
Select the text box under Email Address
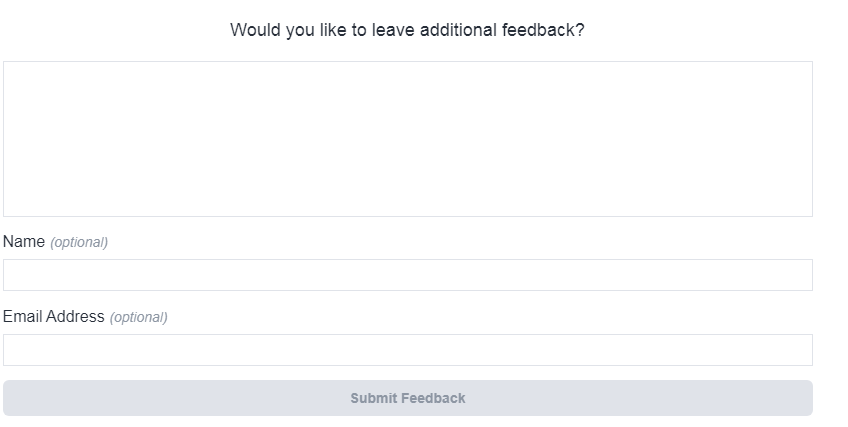point(407,350)
